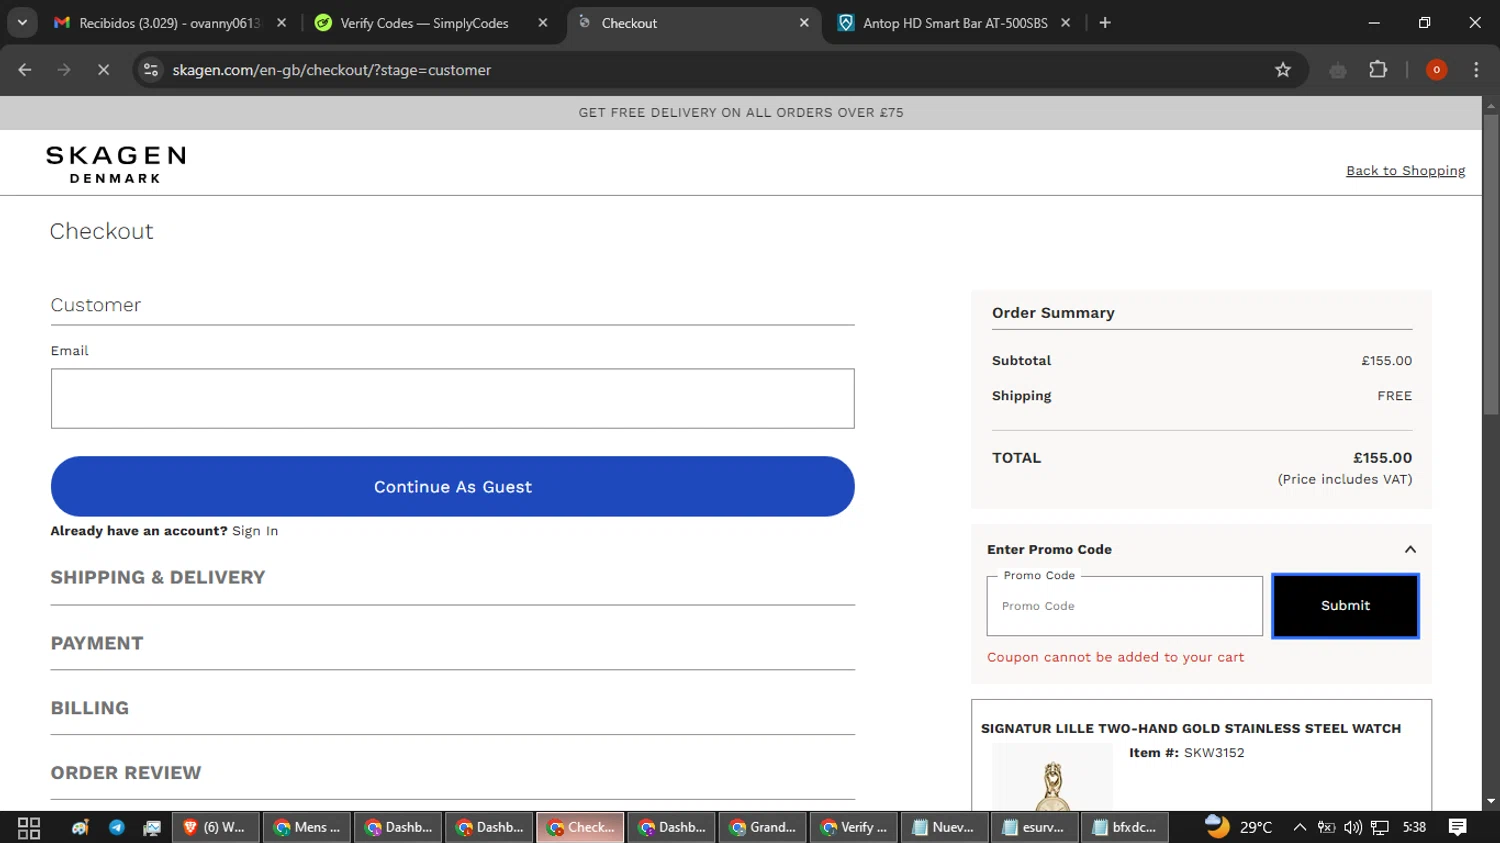Open Telegram from the taskbar

[117, 827]
